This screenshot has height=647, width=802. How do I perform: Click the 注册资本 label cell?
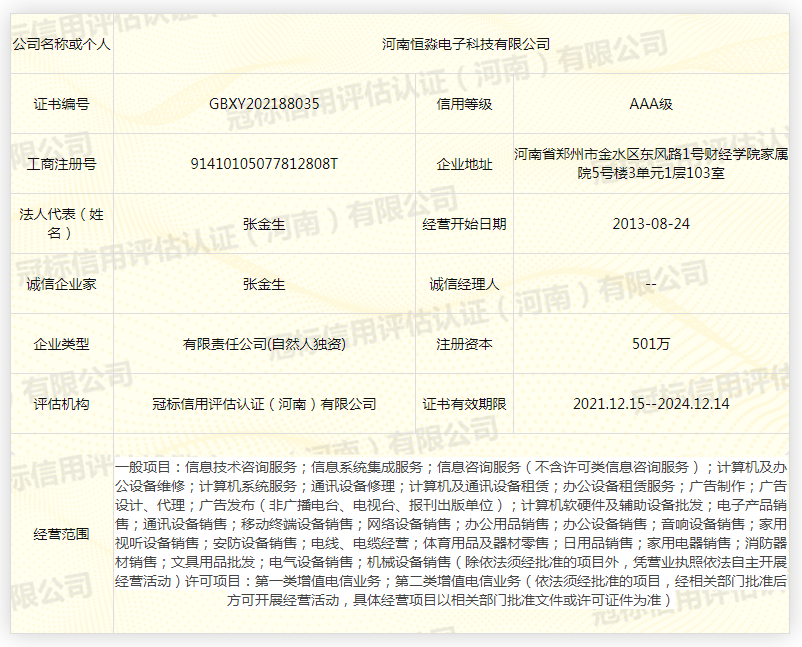pos(464,344)
